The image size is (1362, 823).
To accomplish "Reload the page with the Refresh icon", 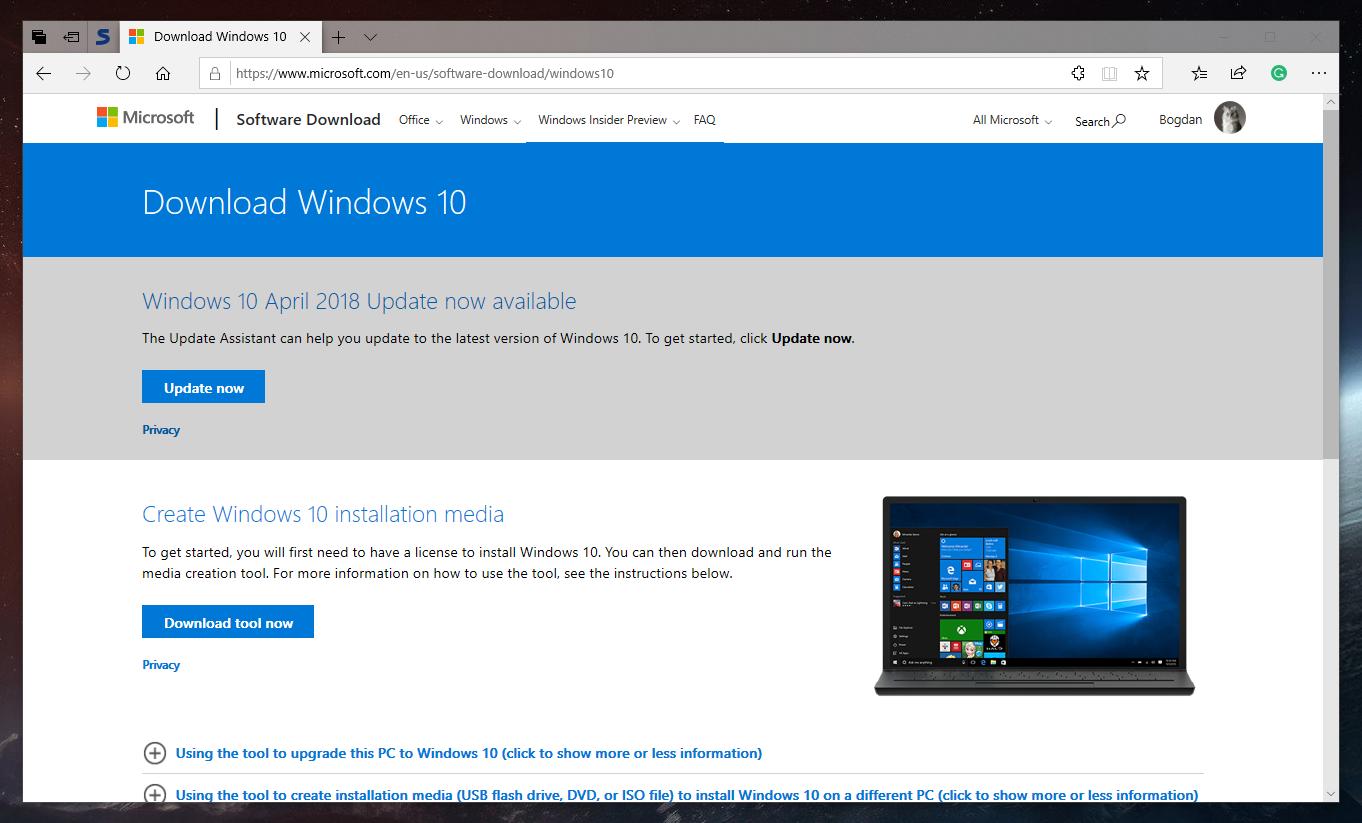I will [x=123, y=73].
